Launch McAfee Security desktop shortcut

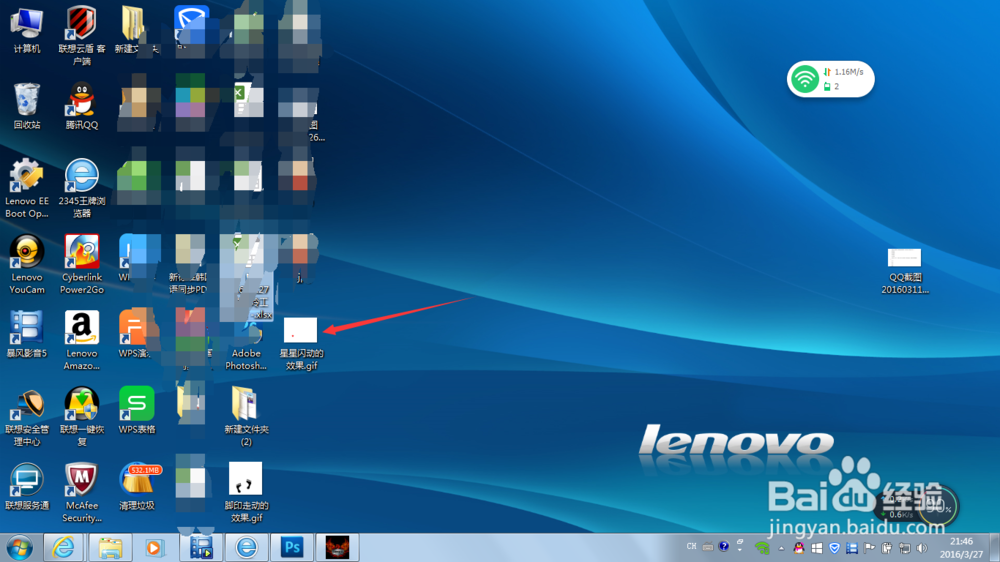82,492
